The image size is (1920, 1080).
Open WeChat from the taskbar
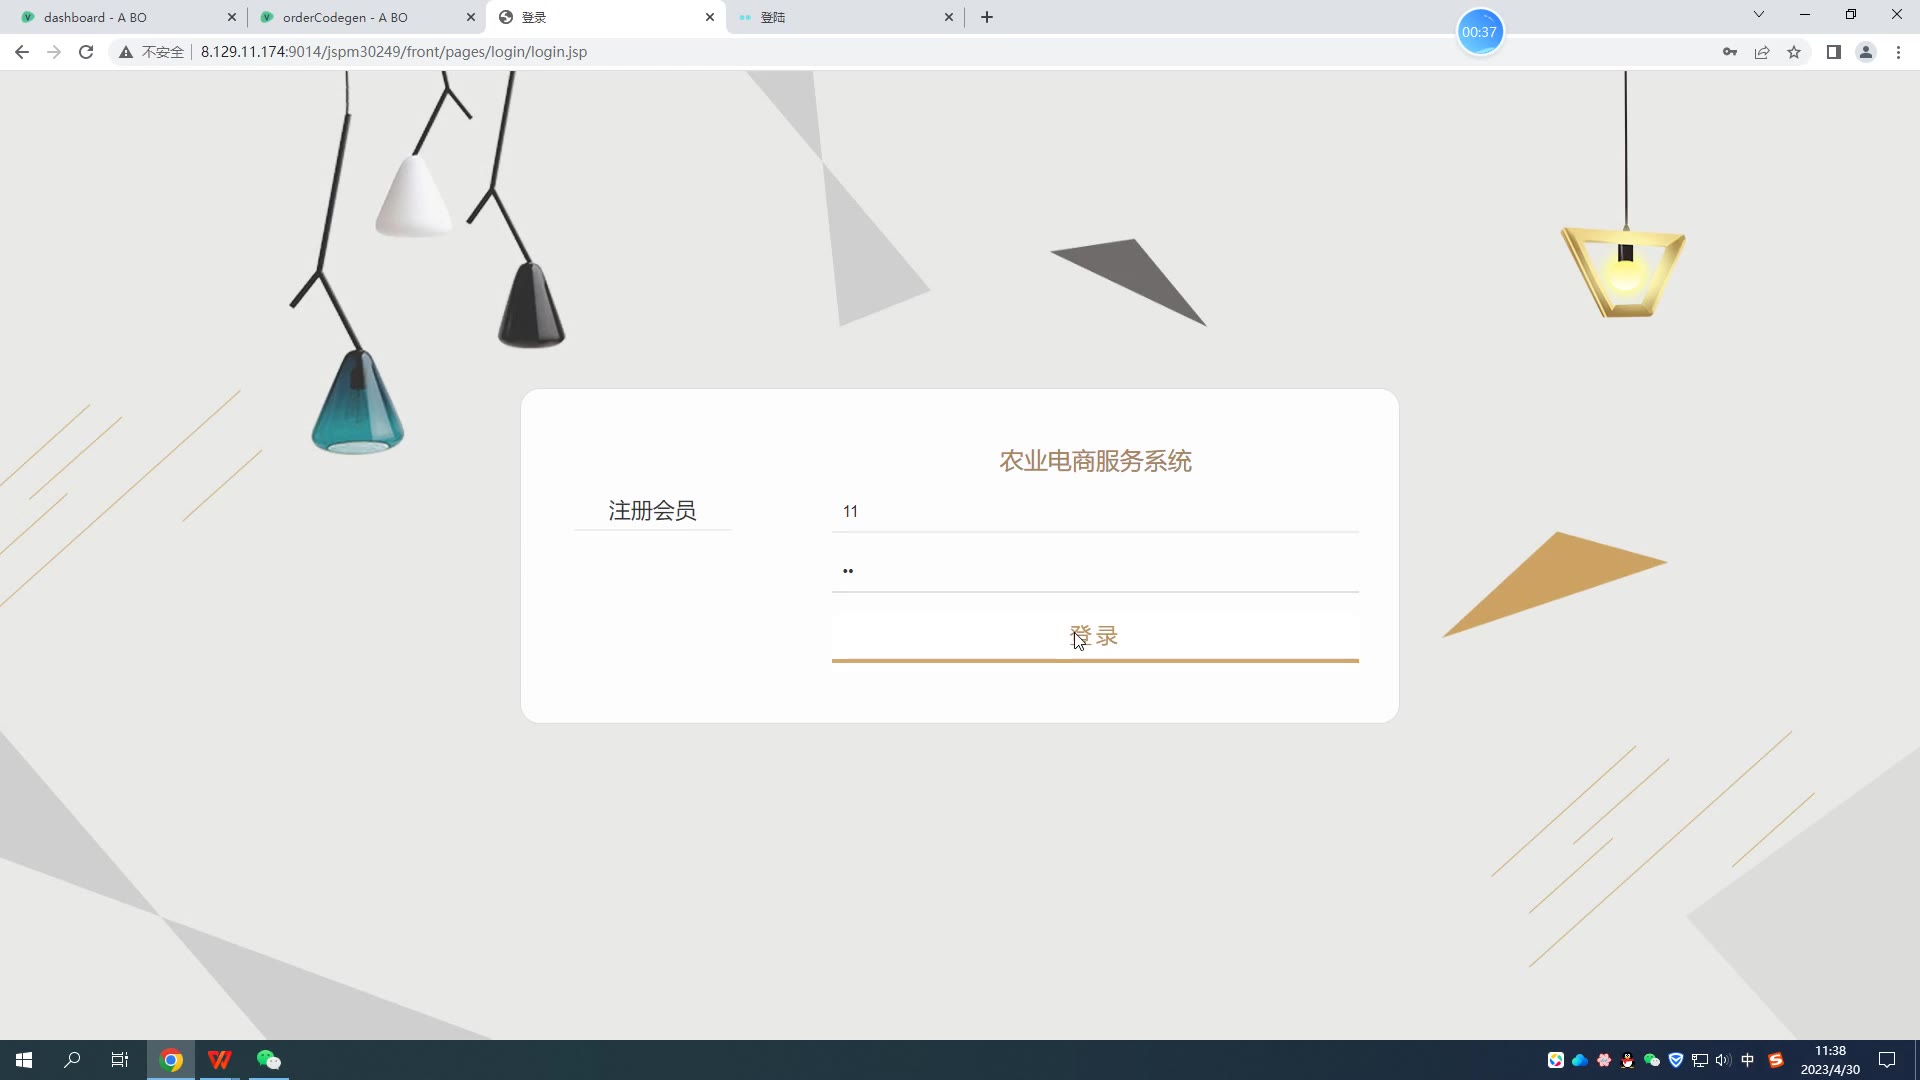268,1060
